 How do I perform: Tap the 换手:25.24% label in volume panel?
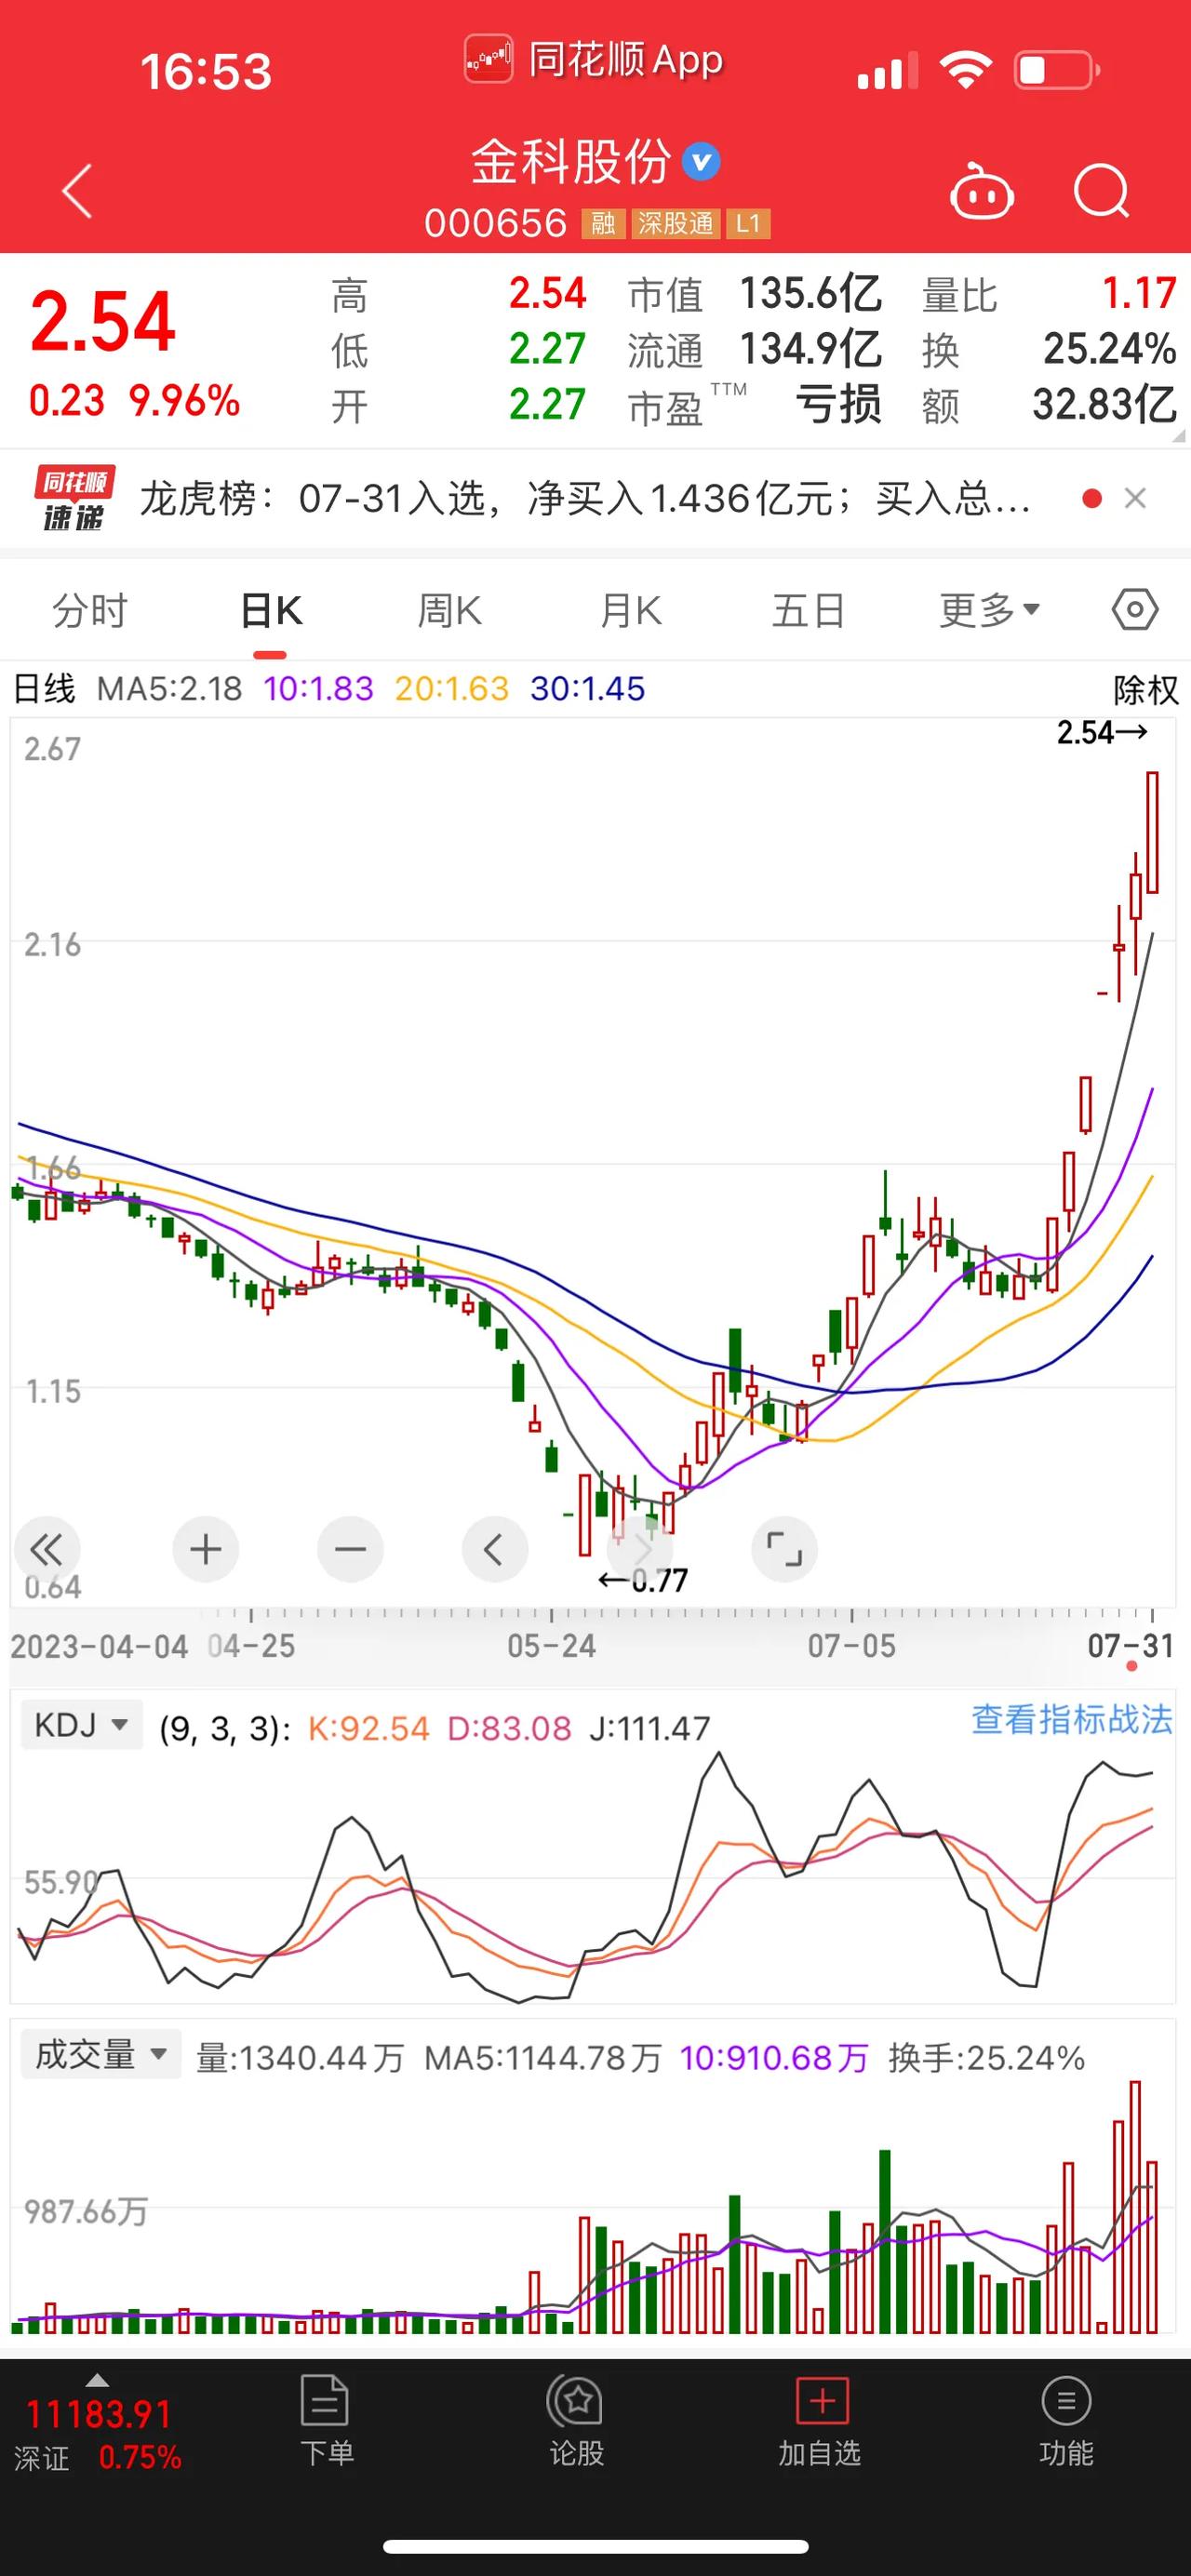pyautogui.click(x=986, y=2058)
